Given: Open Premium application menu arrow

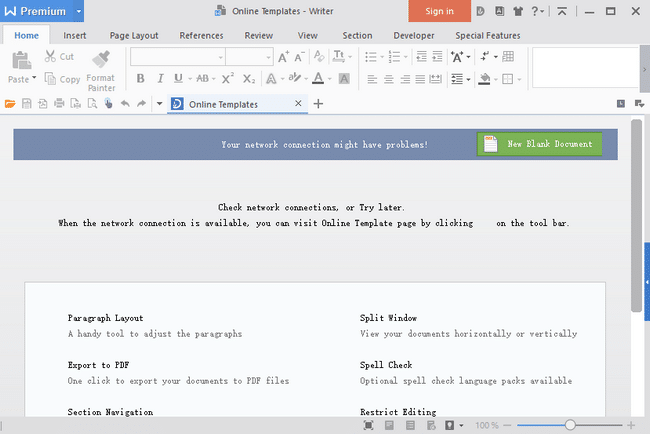Looking at the screenshot, I should click(78, 11).
